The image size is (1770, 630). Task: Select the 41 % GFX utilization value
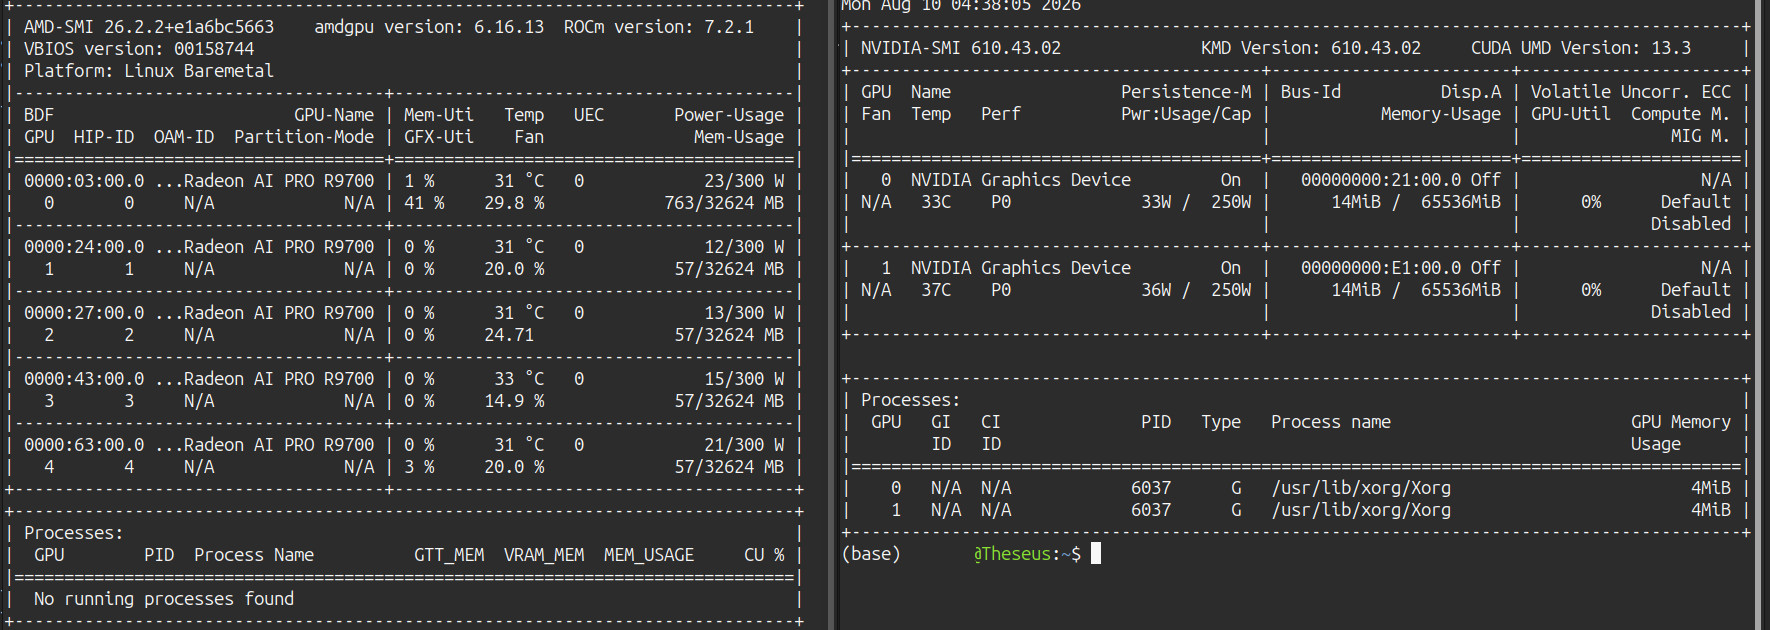(x=424, y=203)
